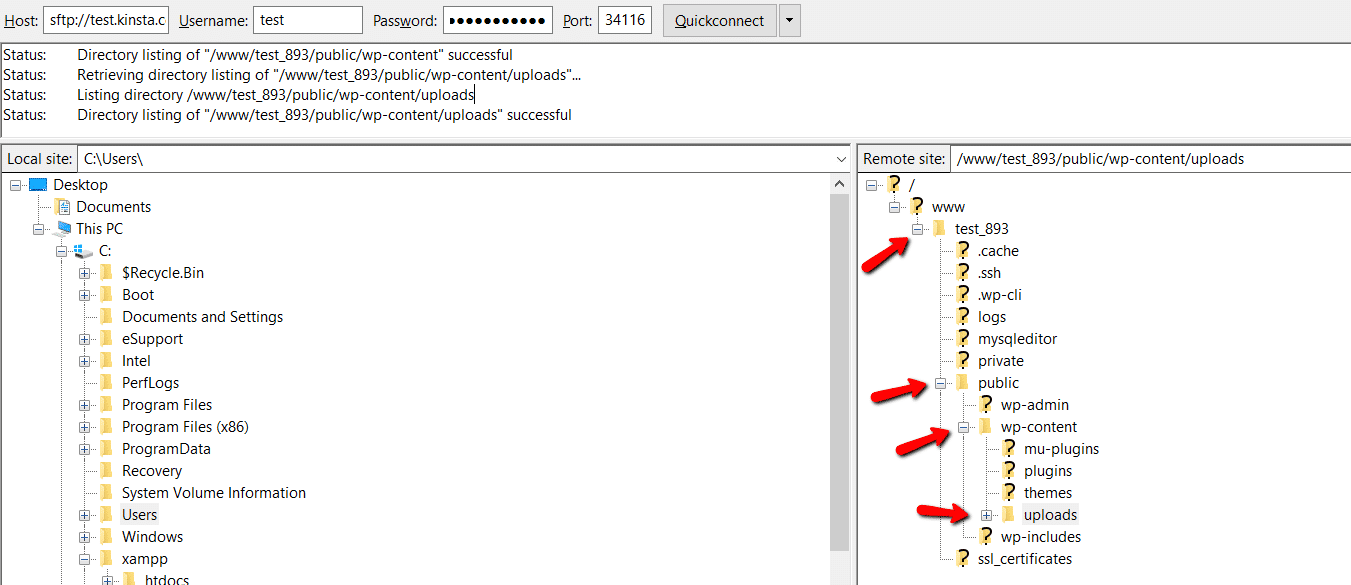
Task: Click the Desktop icon in local tree
Action: tap(38, 185)
